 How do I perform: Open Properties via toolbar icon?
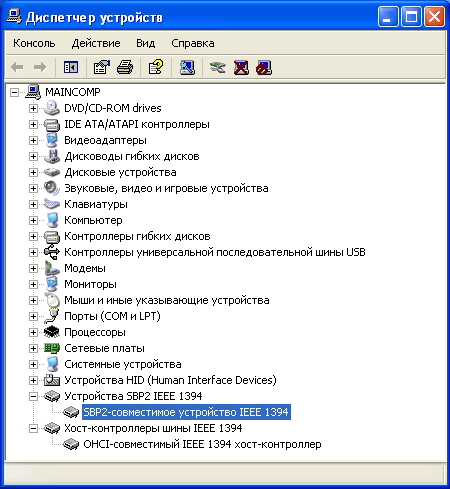[102, 68]
